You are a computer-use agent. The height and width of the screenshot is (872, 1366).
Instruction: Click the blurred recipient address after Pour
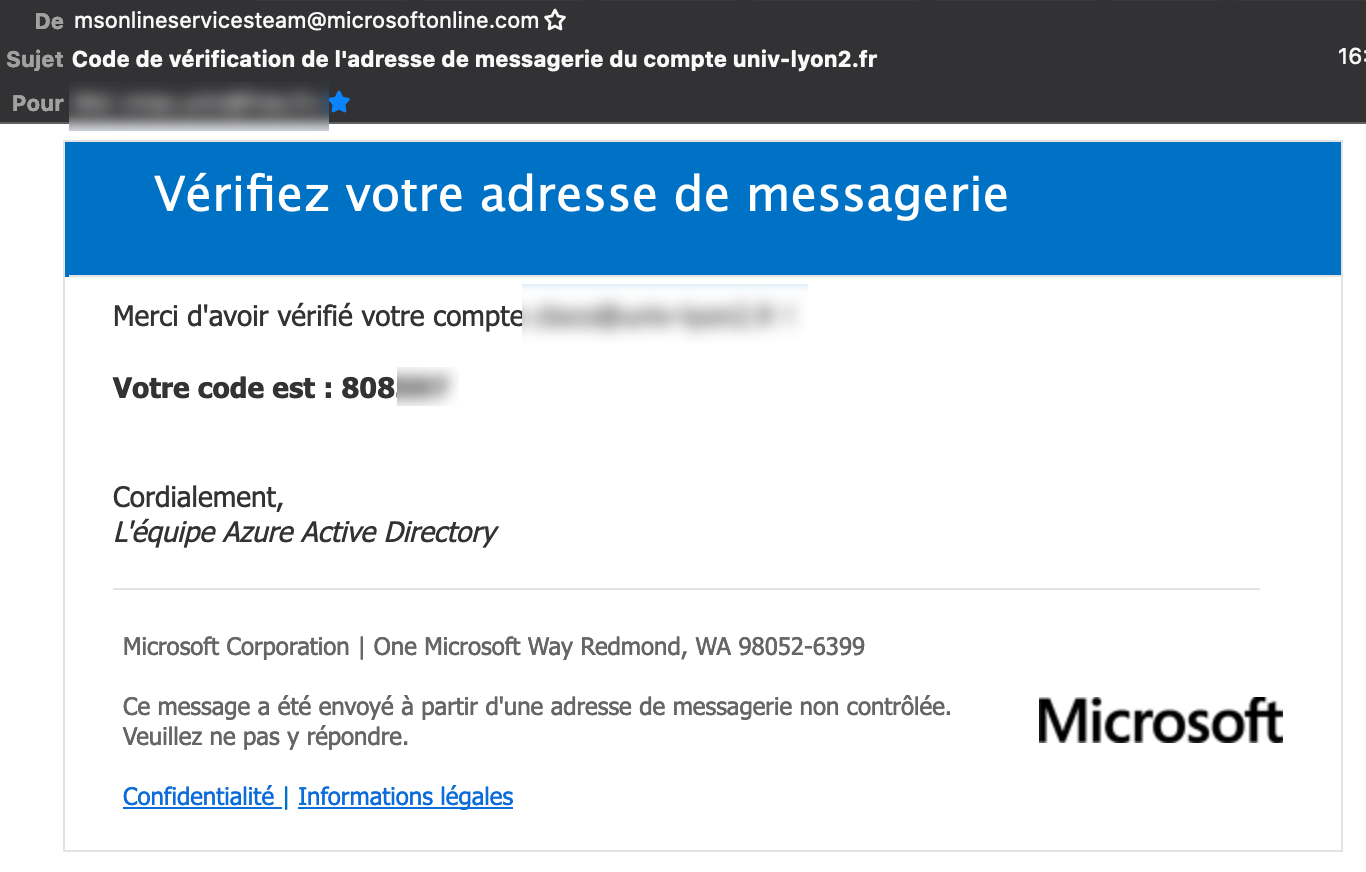click(199, 103)
